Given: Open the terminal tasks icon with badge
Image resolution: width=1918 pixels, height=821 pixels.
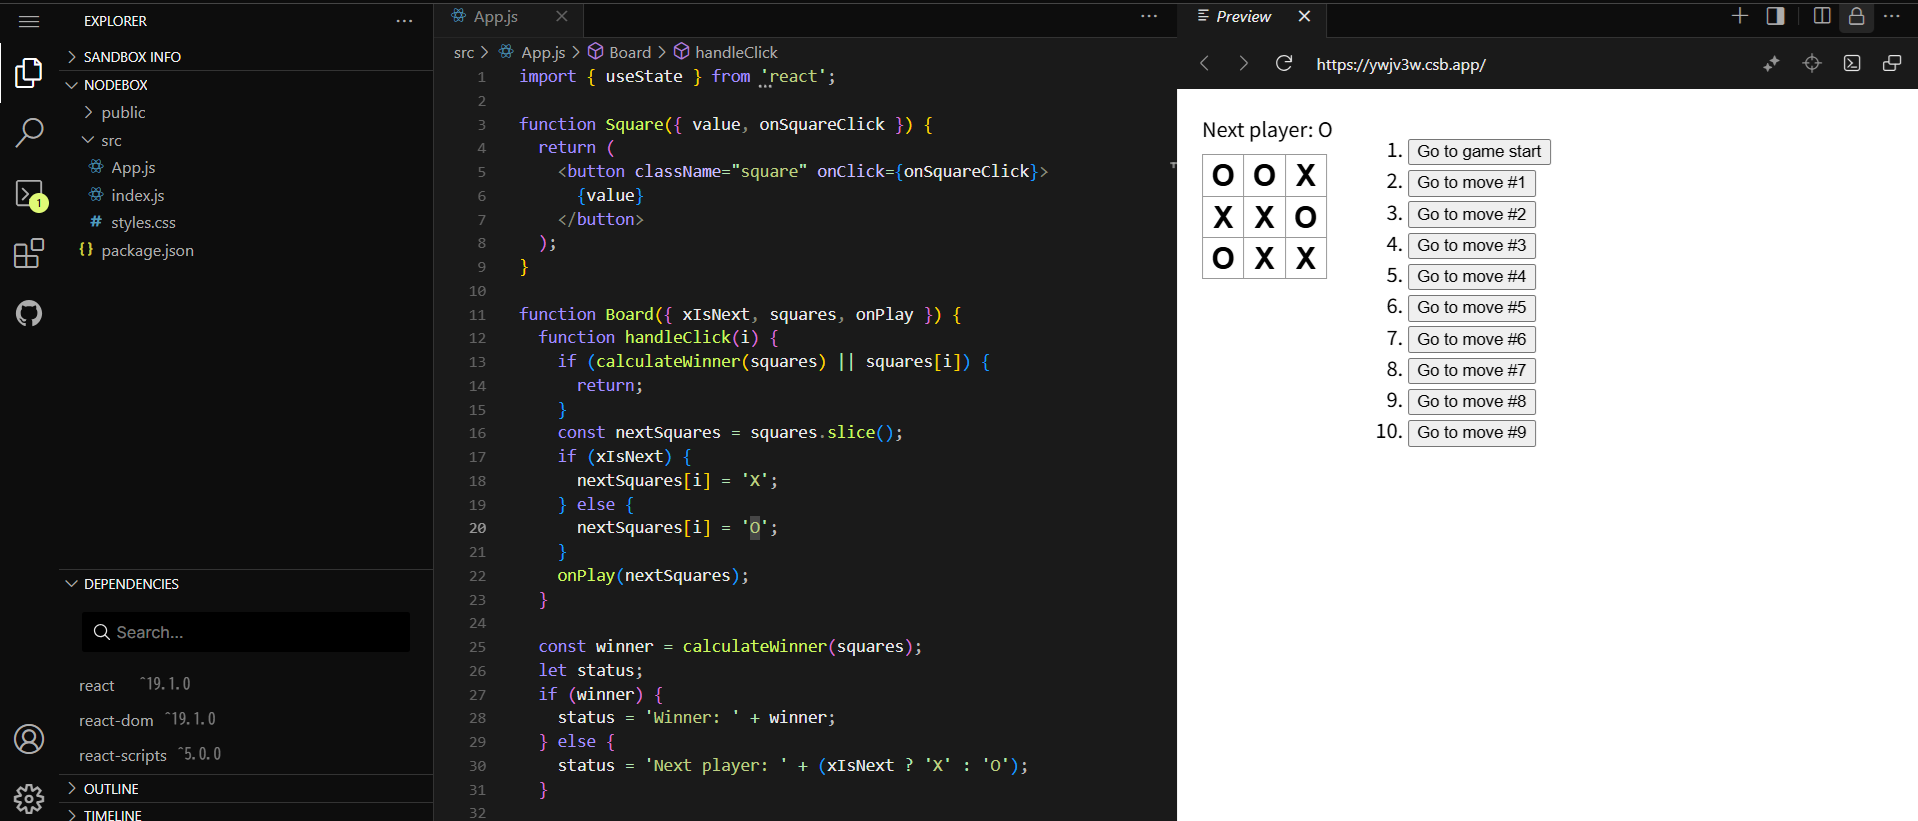Looking at the screenshot, I should coord(30,194).
